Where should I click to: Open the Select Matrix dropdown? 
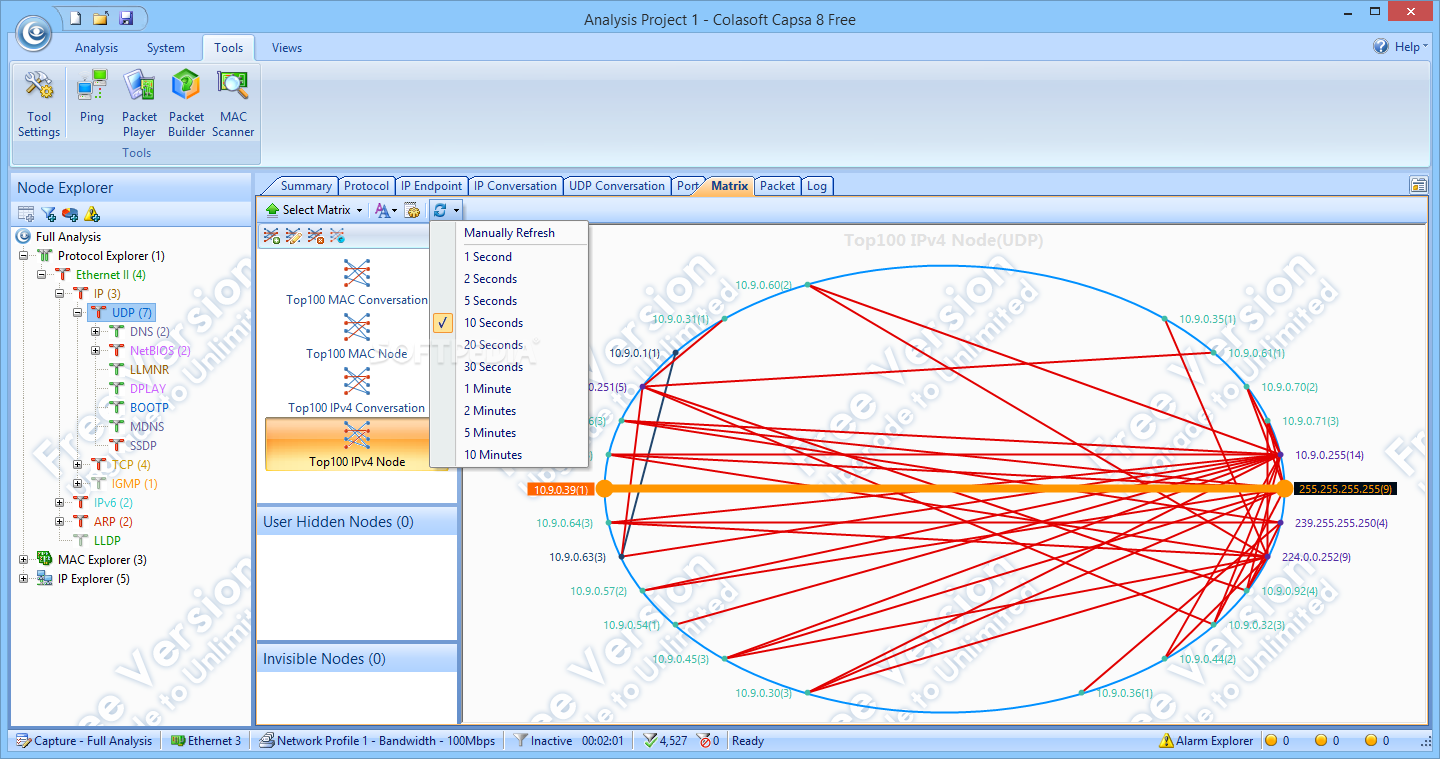(314, 210)
